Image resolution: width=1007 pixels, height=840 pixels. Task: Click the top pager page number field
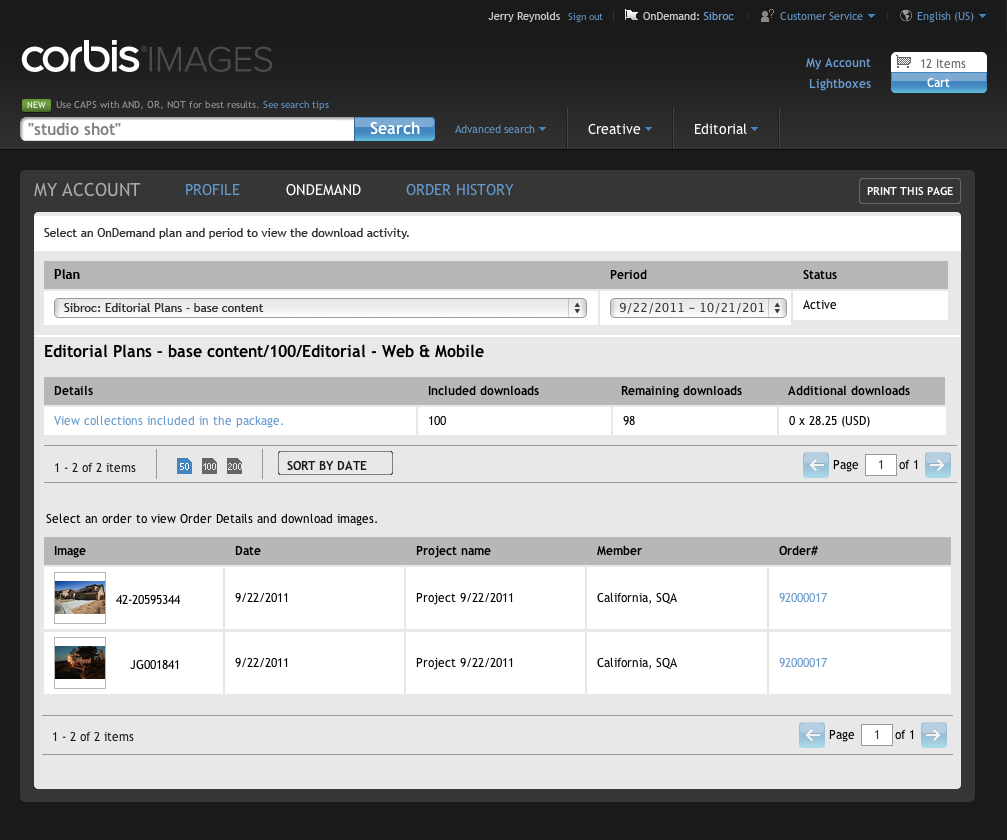(x=880, y=465)
